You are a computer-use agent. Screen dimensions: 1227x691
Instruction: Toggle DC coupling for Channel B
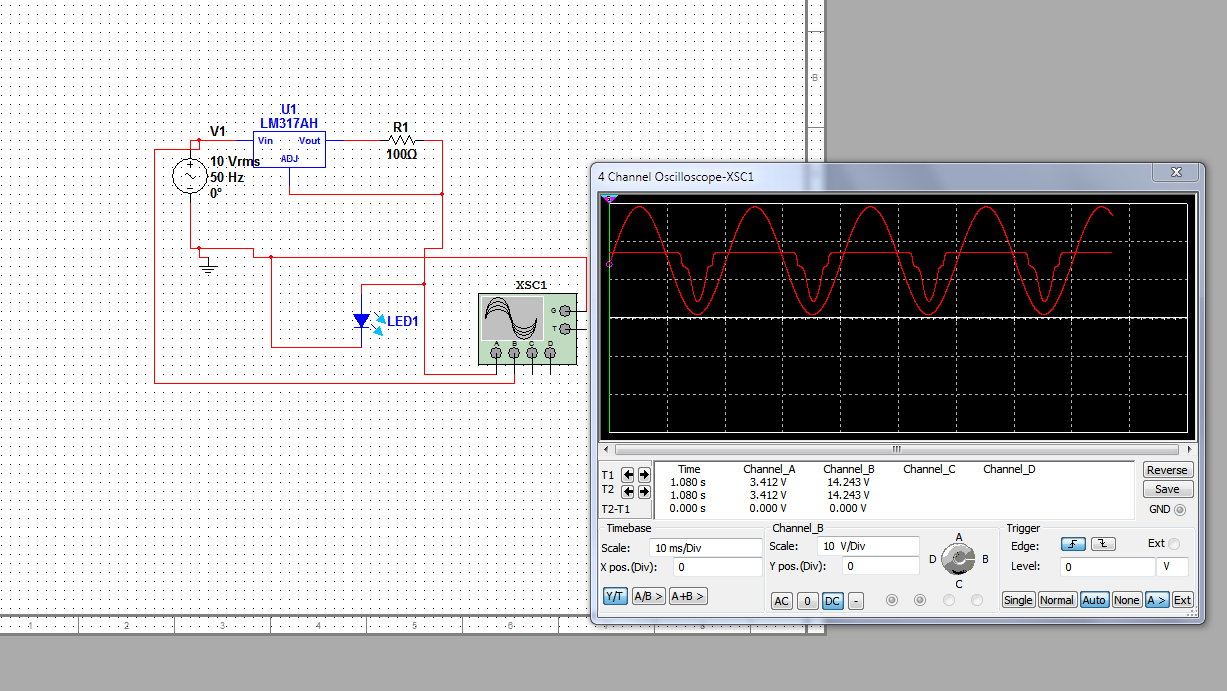[x=832, y=601]
